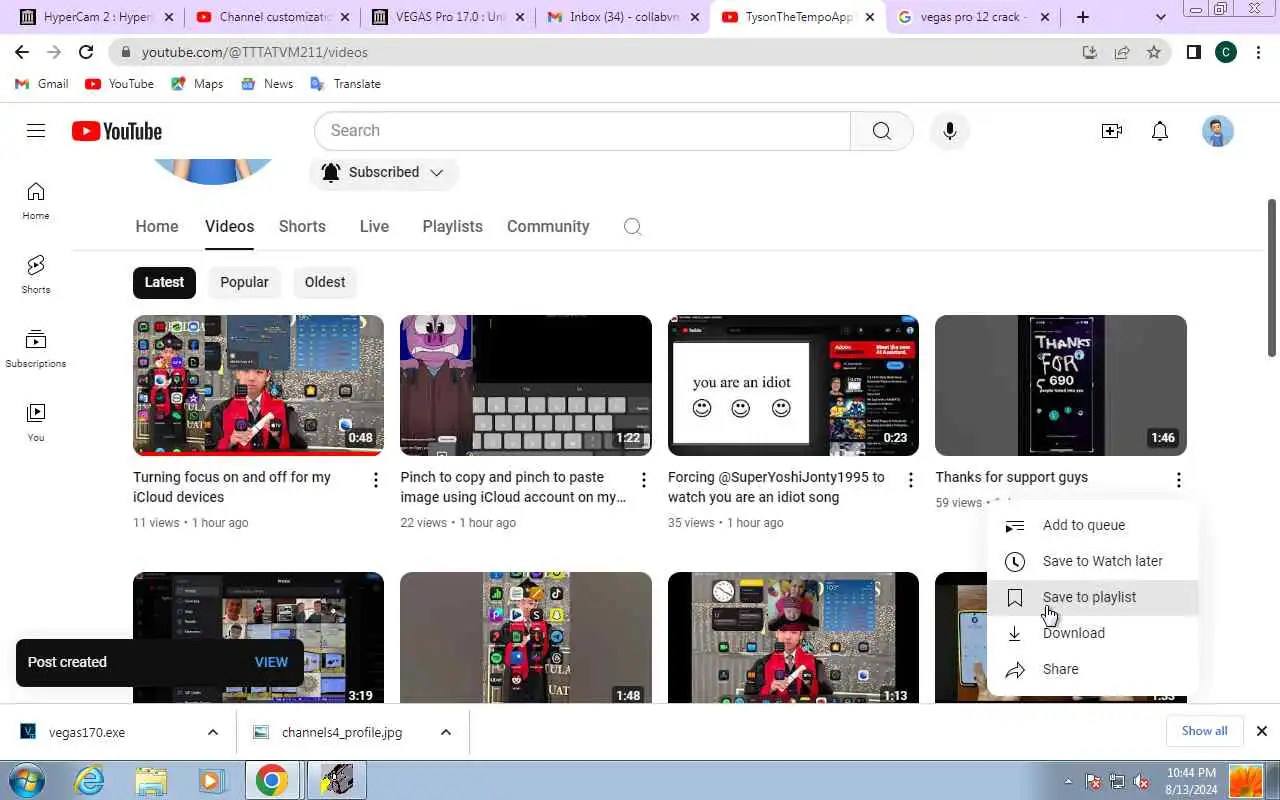Expand the Subscribed notification dropdown
The height and width of the screenshot is (800, 1280).
[x=384, y=172]
